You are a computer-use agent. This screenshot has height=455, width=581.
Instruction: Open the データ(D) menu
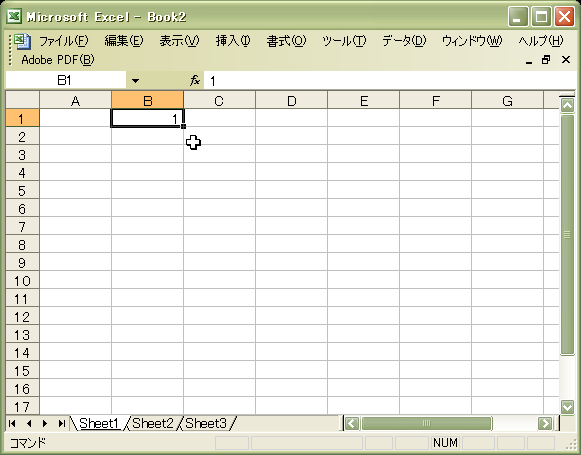(404, 41)
